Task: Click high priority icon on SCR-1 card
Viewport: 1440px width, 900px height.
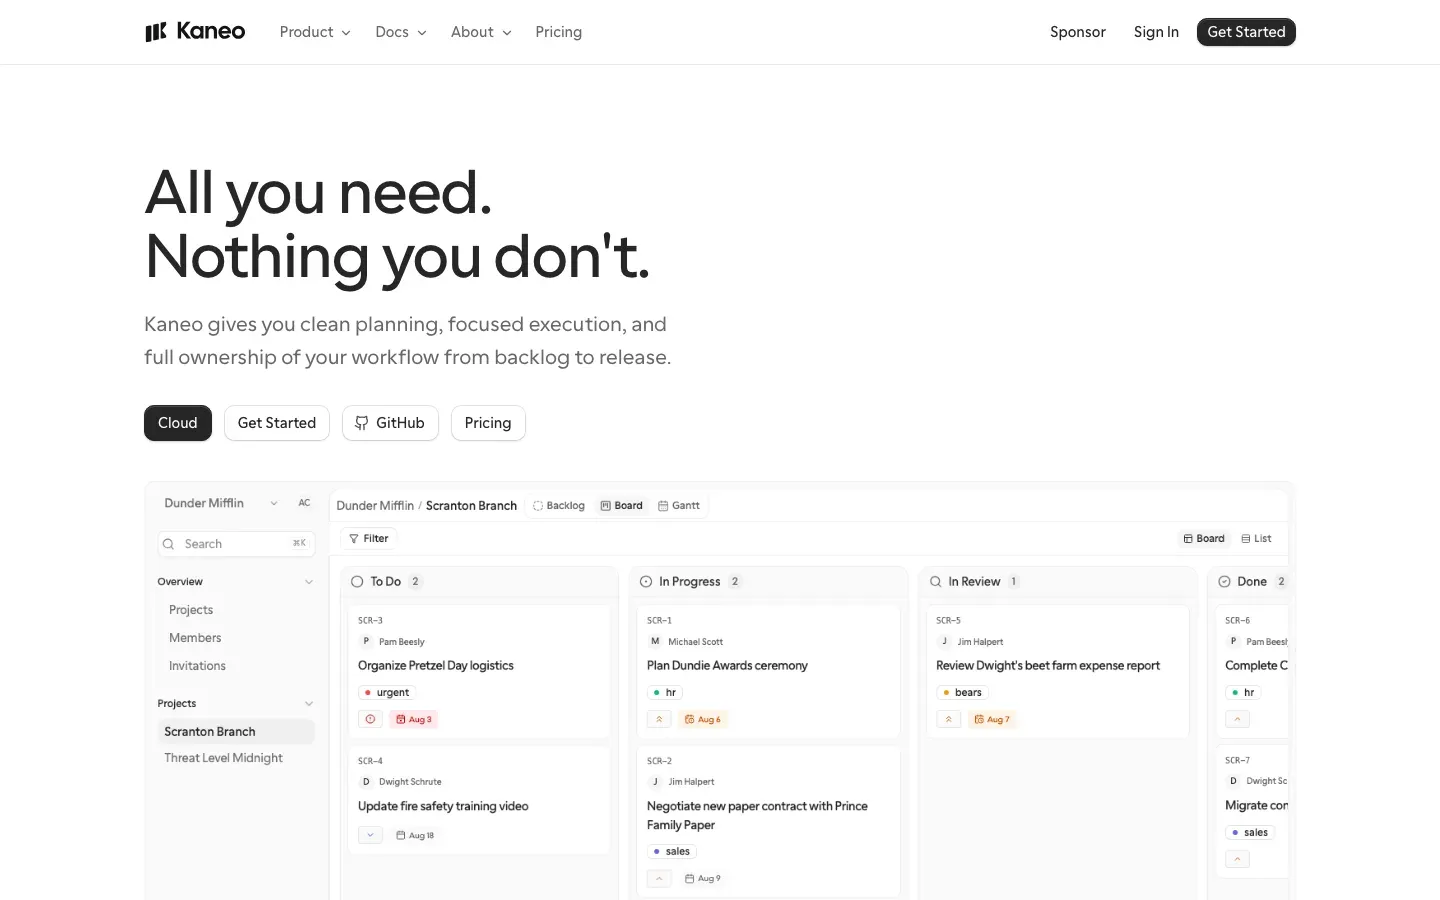Action: pos(659,719)
